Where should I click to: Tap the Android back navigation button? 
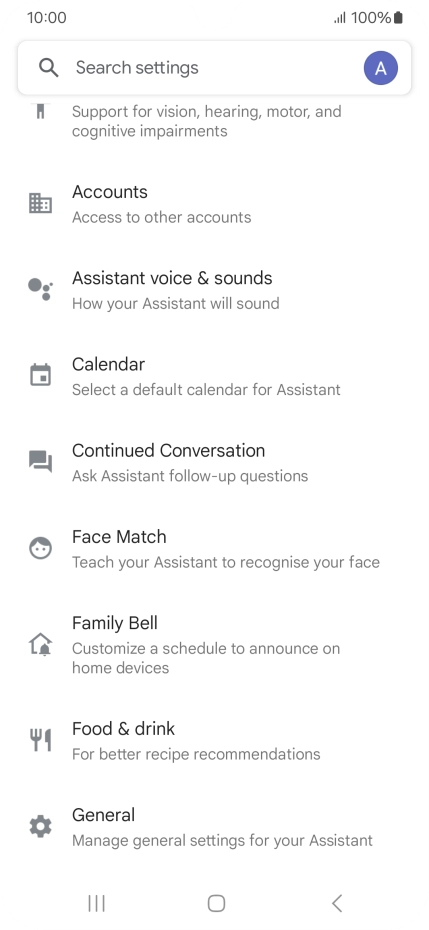(x=337, y=903)
